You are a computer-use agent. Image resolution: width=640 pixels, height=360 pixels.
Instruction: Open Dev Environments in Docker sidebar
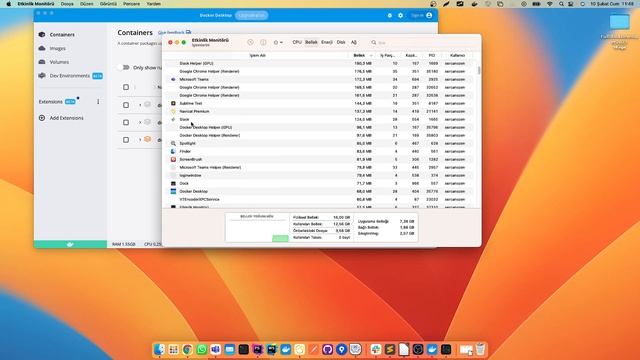coord(69,76)
